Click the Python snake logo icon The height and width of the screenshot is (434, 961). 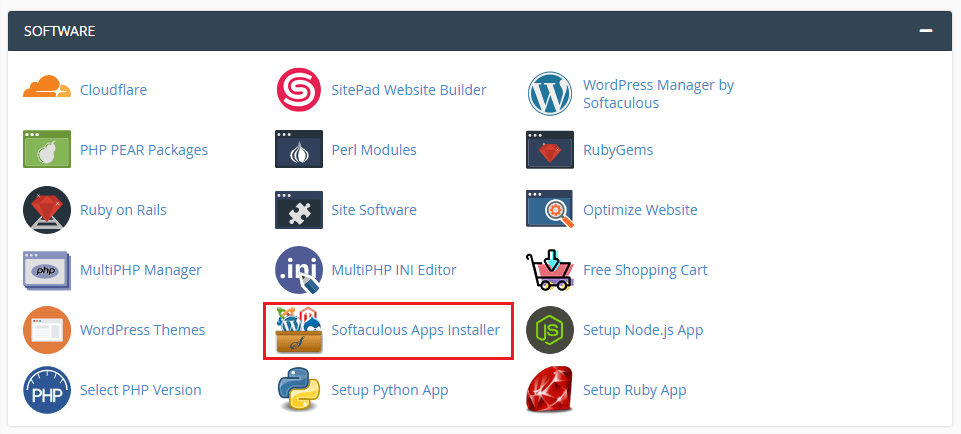298,390
